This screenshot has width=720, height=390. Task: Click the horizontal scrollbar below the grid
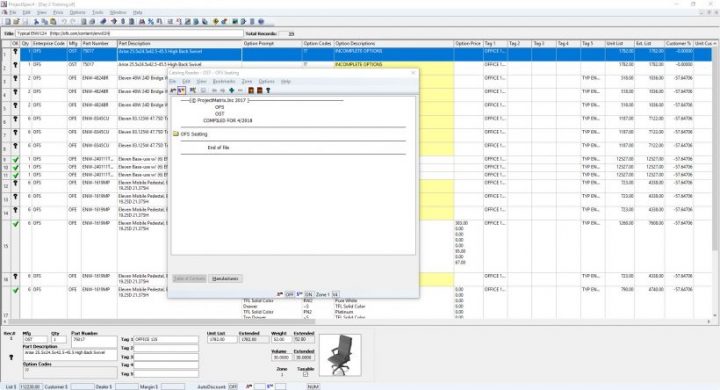358,322
